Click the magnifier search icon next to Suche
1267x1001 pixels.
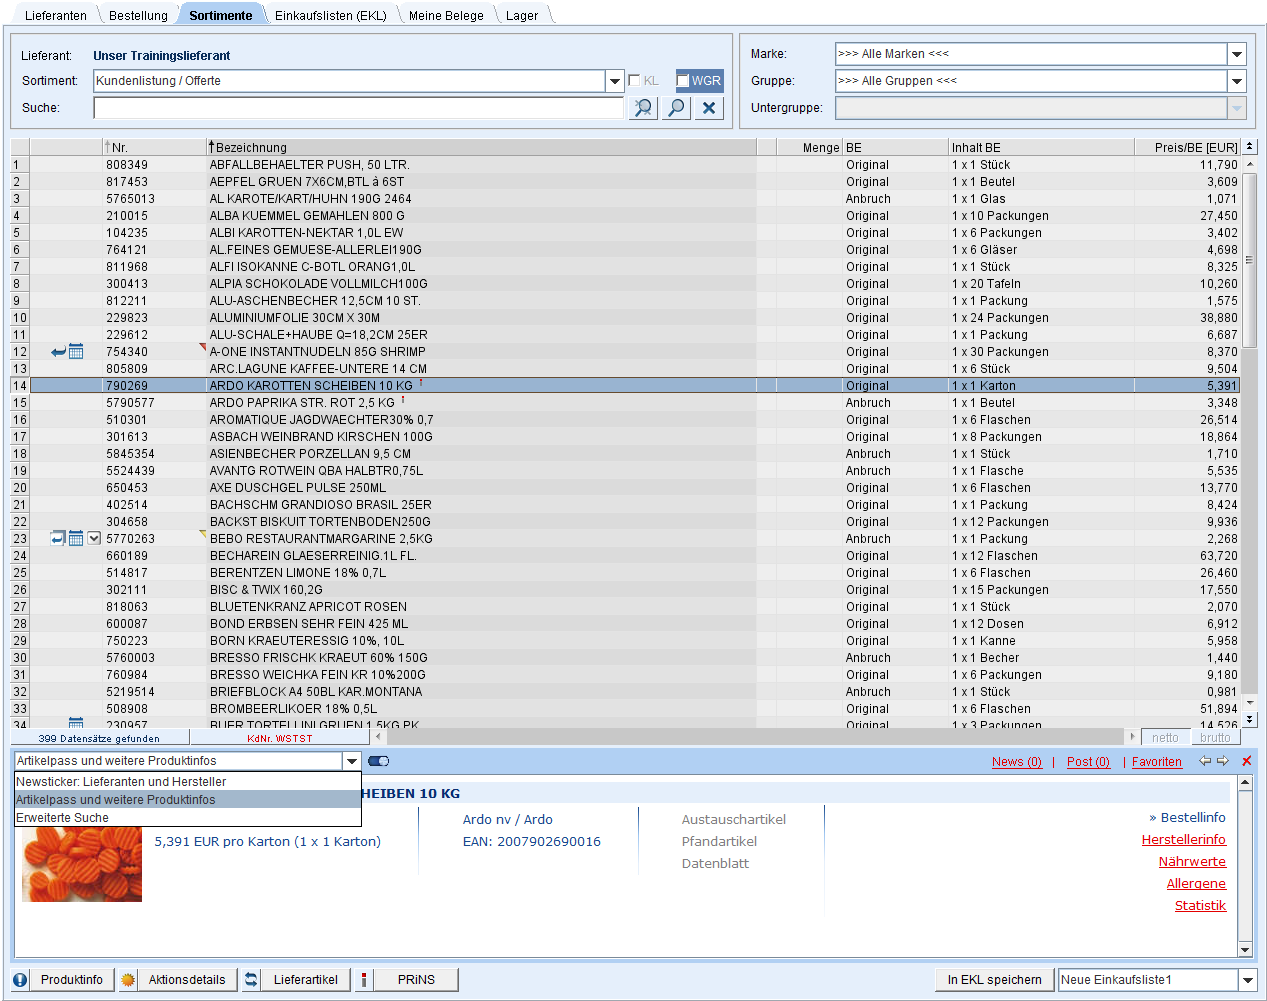click(x=677, y=108)
